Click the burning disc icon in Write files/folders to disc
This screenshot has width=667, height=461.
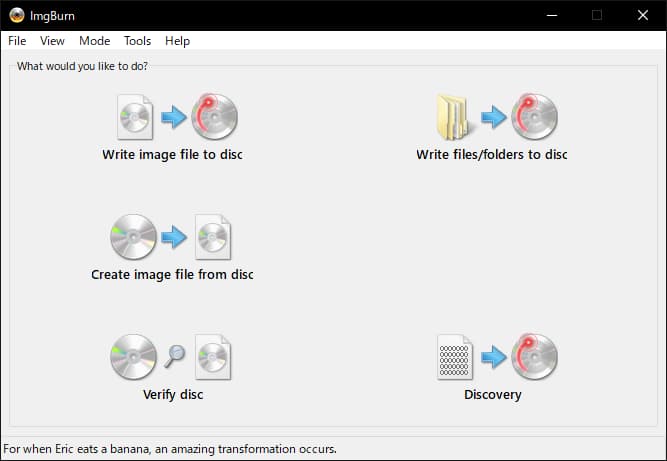534,117
